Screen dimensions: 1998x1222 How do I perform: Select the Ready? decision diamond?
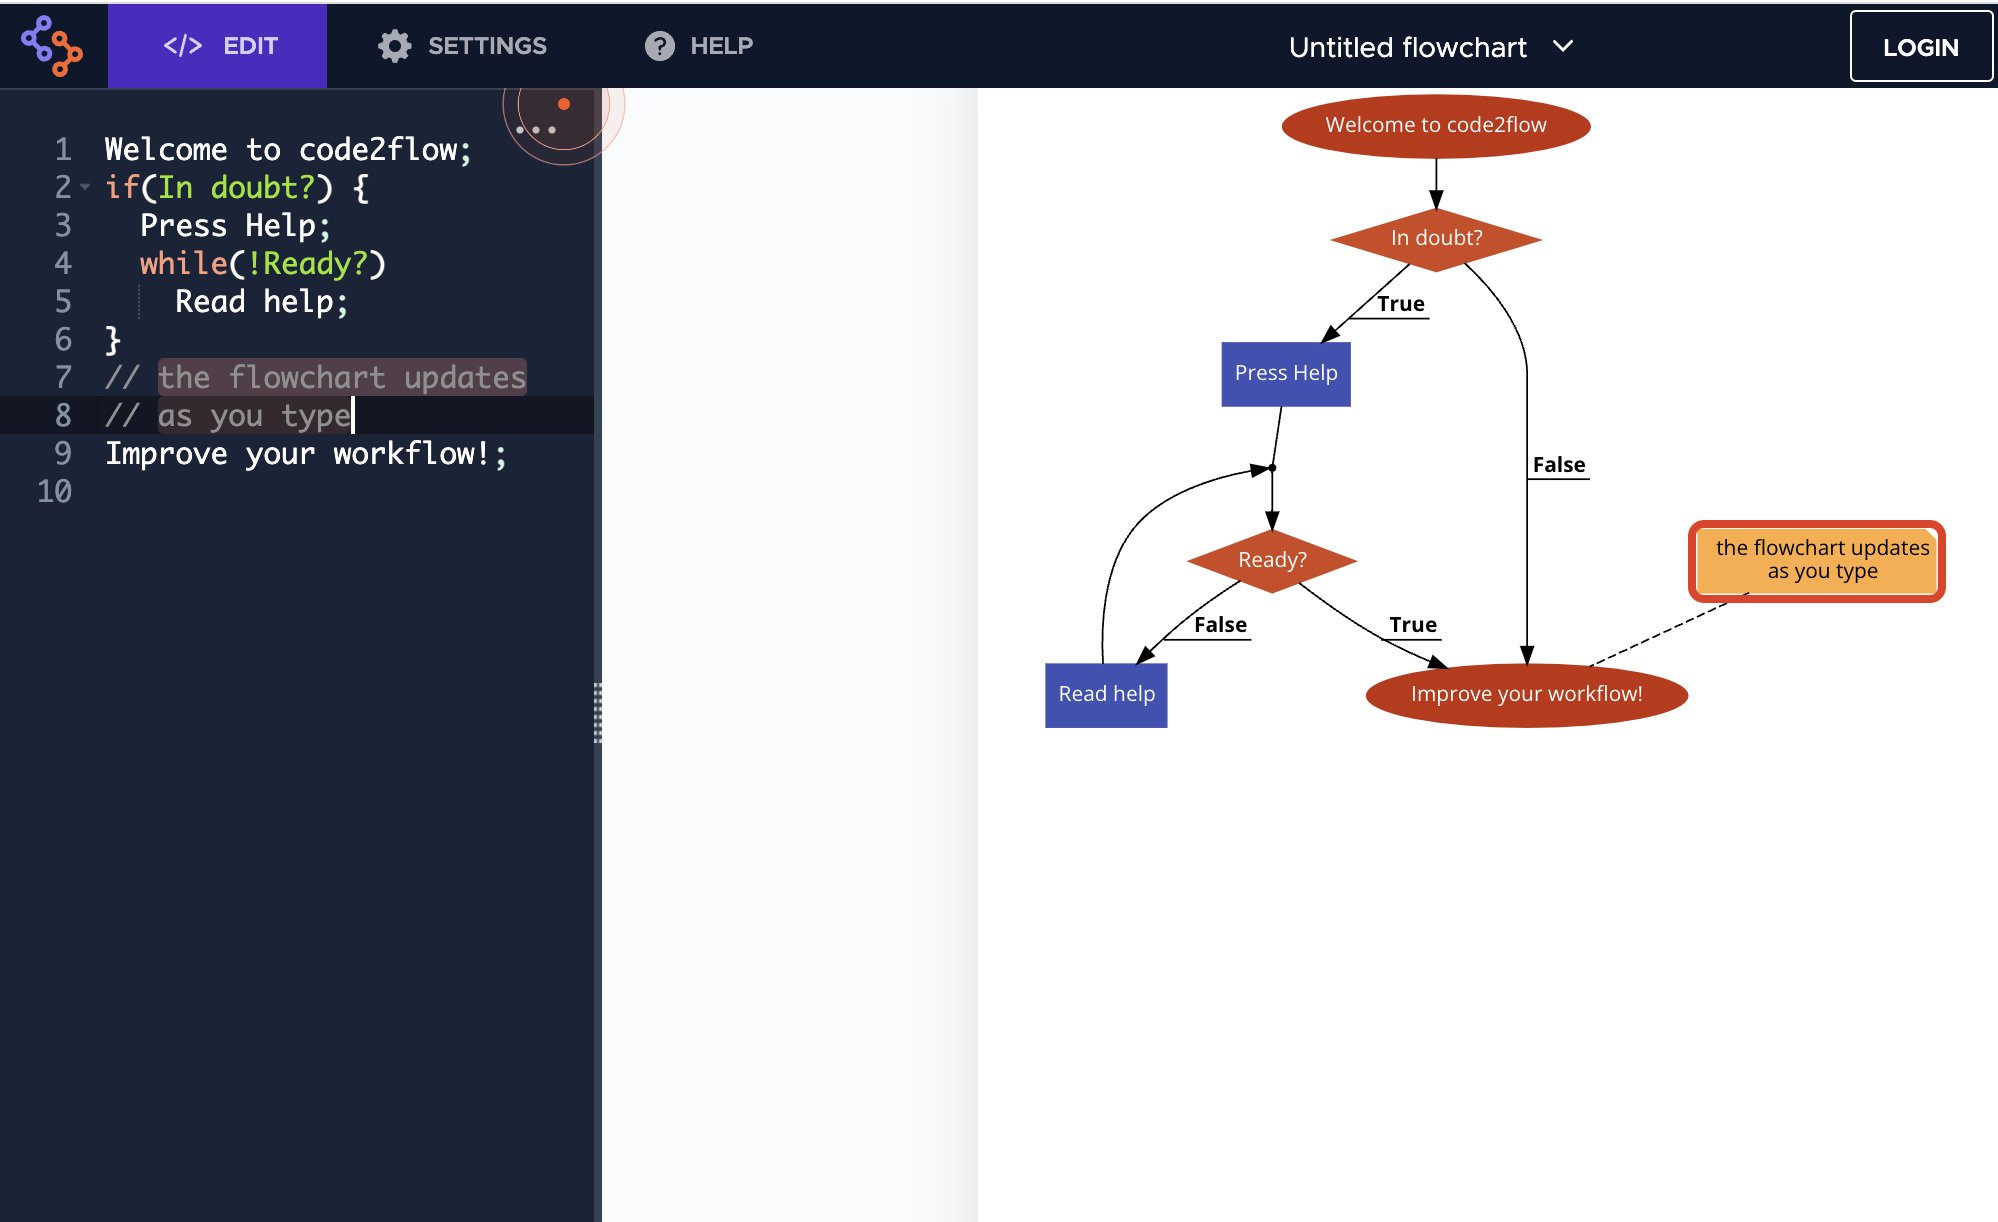[x=1271, y=560]
